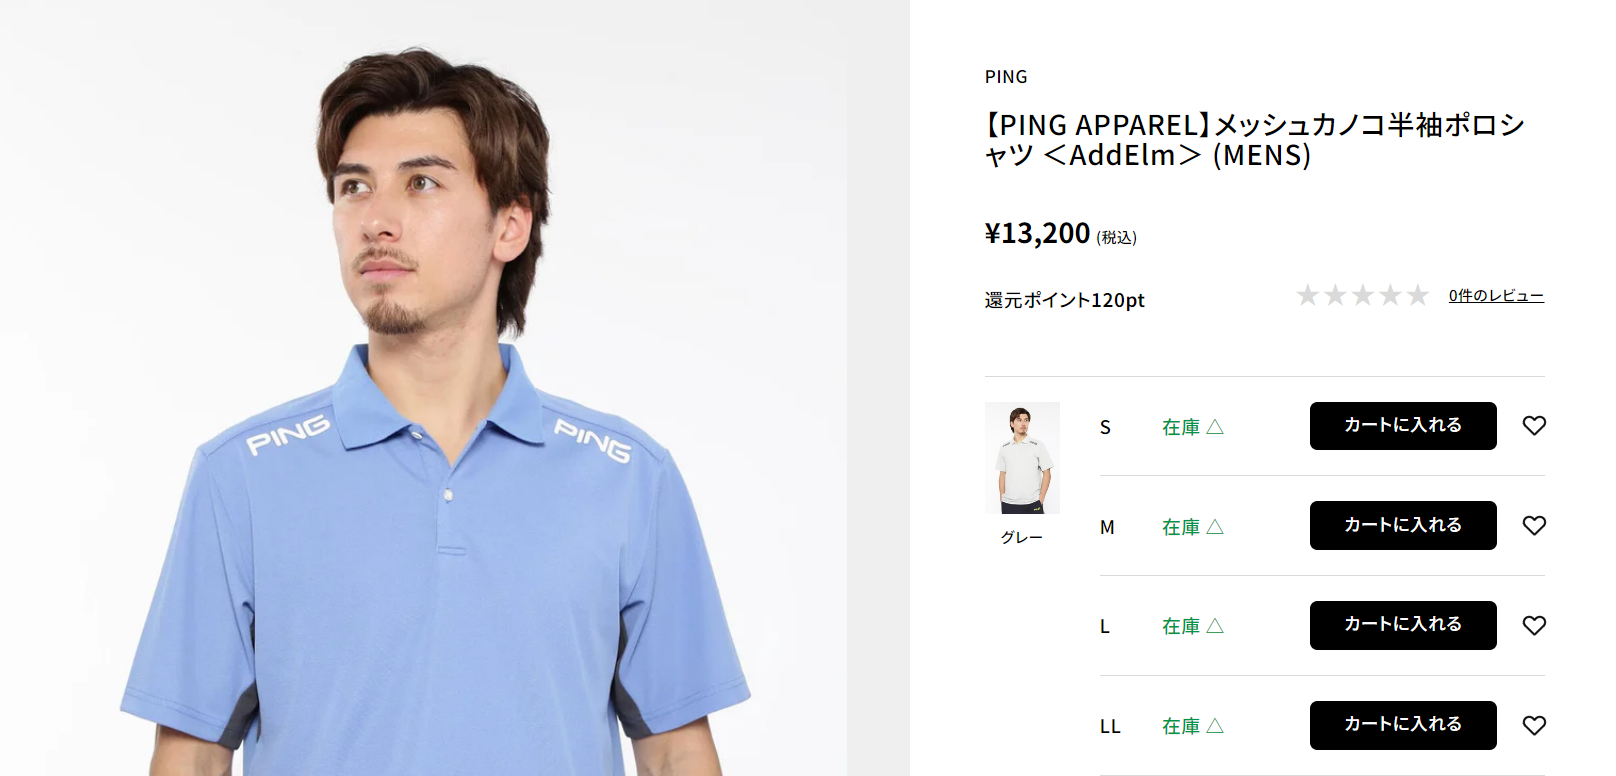Click the stock triangle icon for size LL
This screenshot has height=776, width=1616.
(1215, 726)
